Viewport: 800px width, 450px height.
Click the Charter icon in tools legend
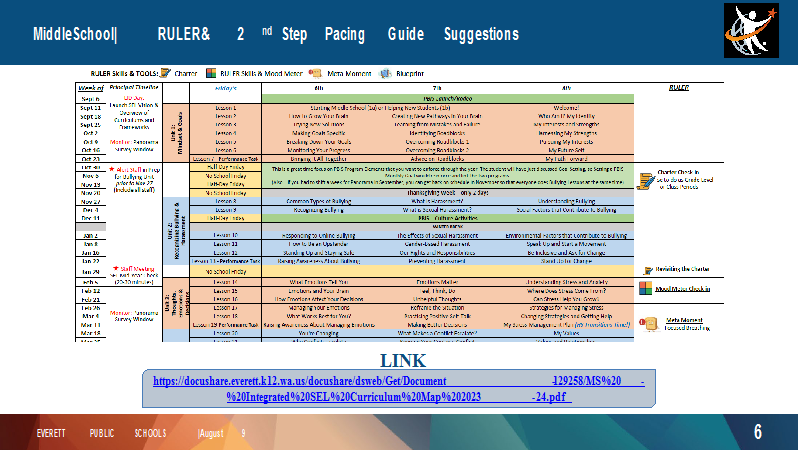(165, 73)
